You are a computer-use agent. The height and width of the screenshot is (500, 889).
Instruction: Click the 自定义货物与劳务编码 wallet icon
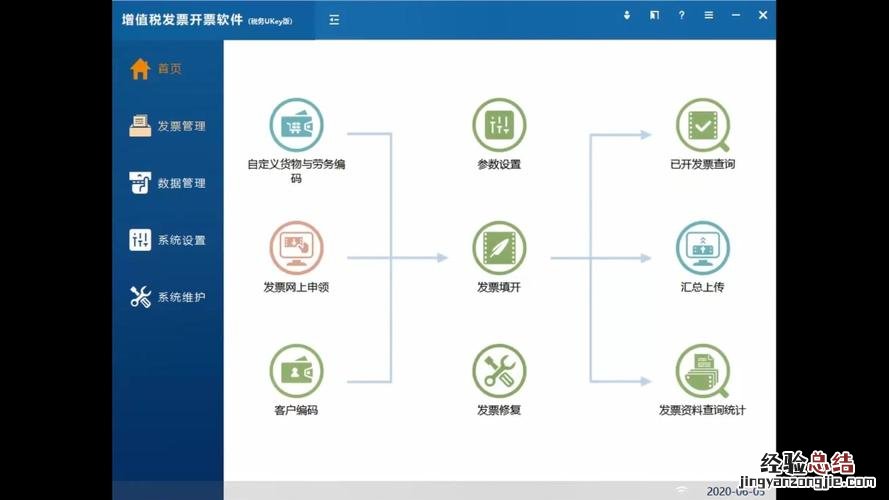296,125
